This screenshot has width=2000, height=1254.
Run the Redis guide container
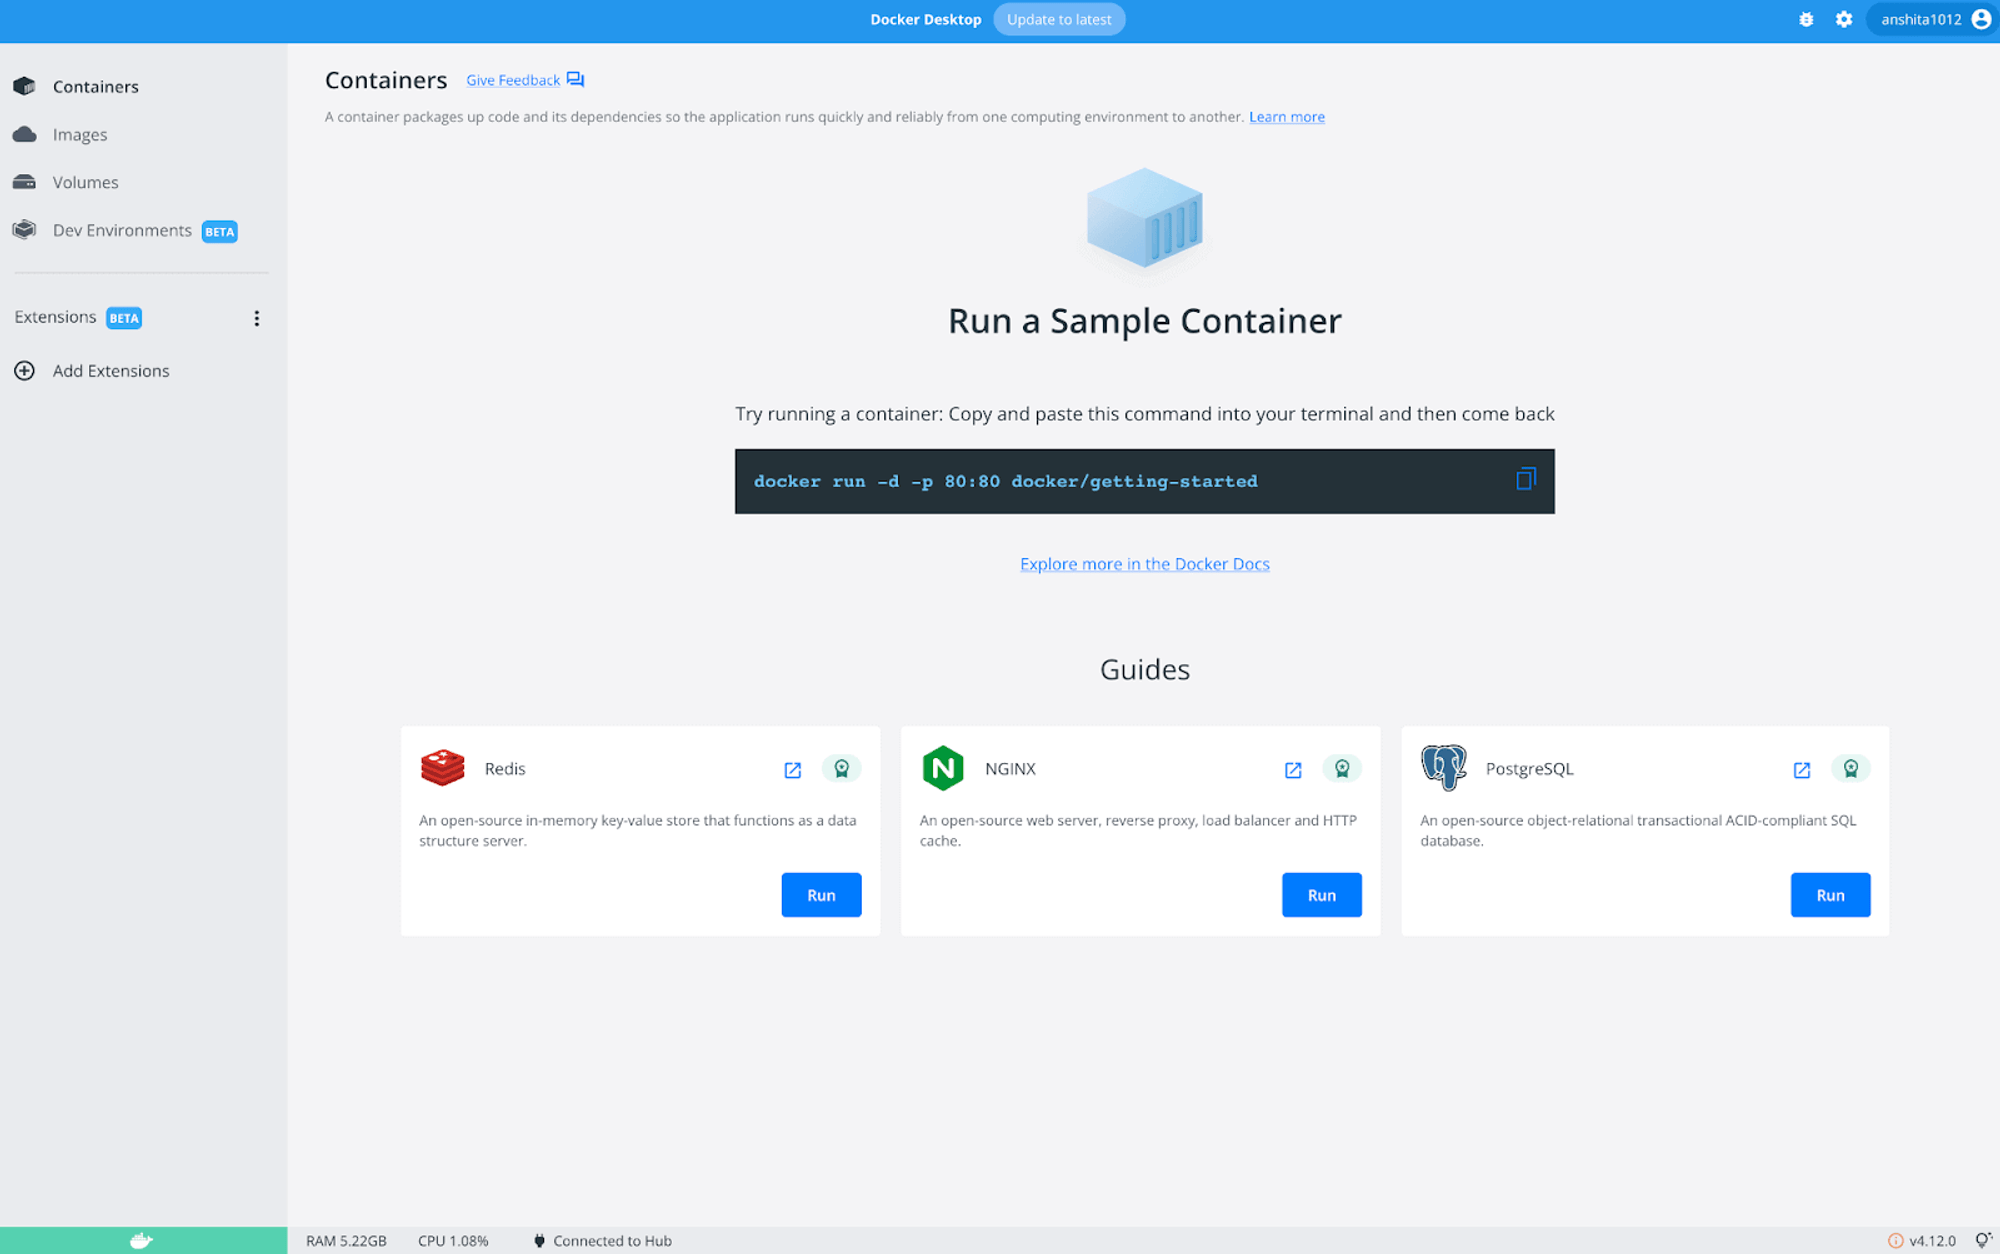(820, 895)
